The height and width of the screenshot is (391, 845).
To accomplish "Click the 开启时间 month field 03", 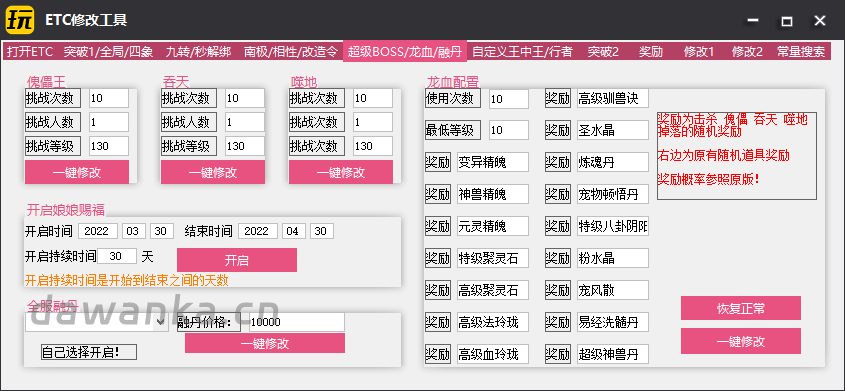I will (134, 231).
